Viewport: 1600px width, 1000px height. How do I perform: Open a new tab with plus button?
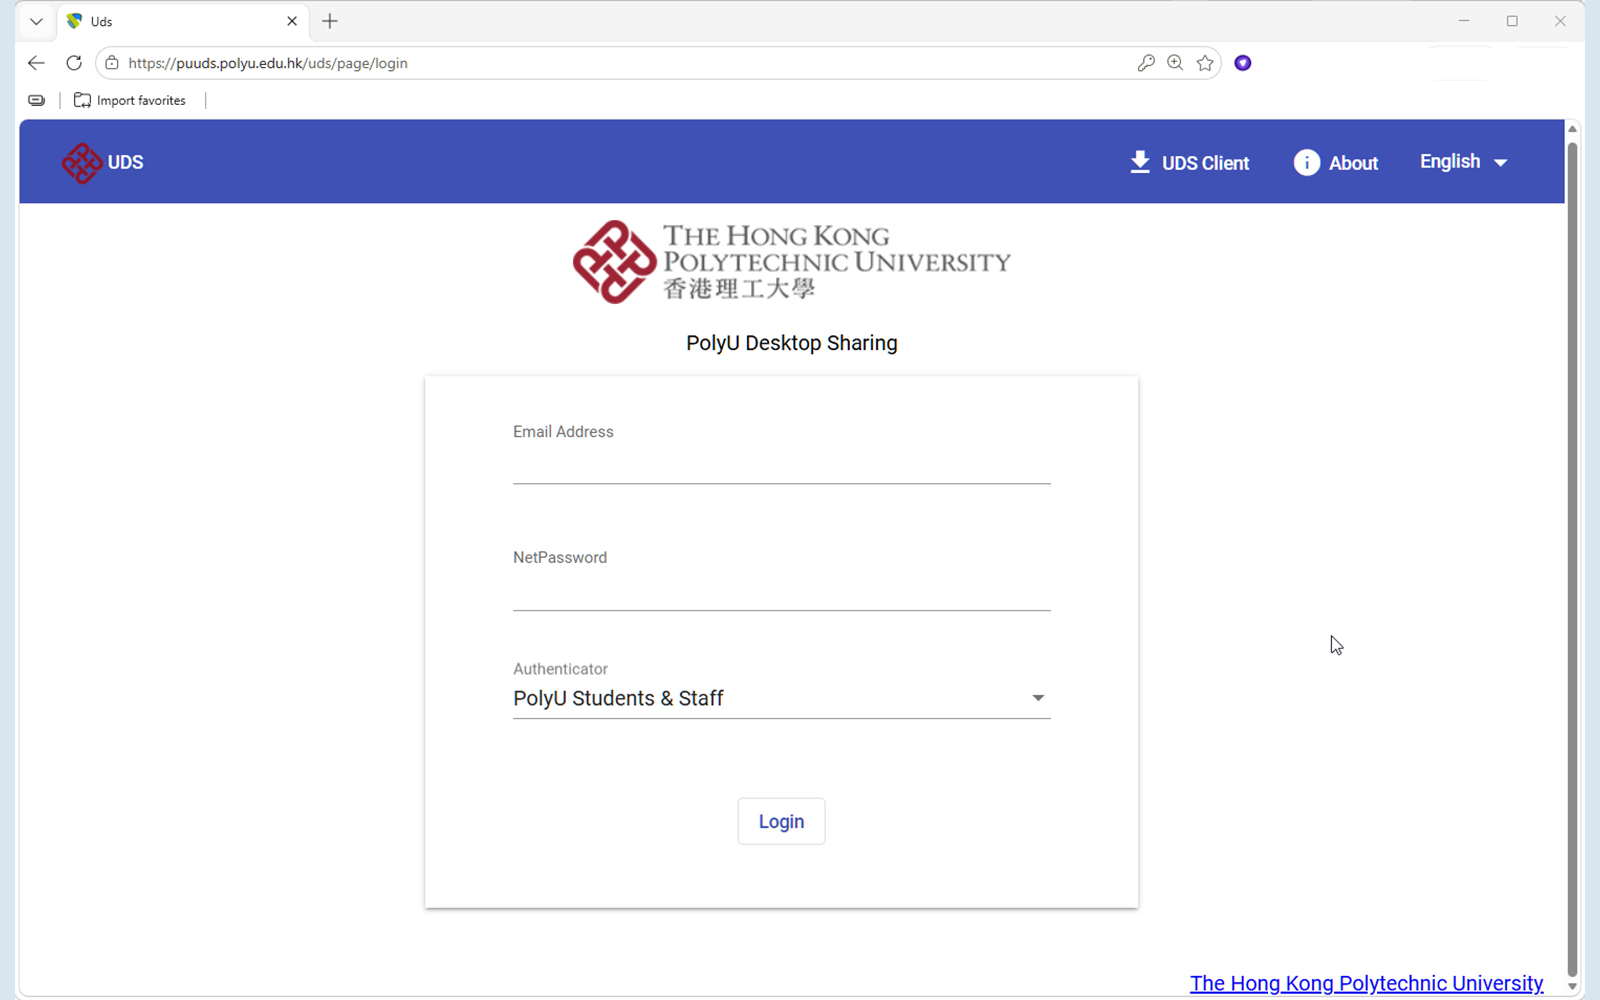tap(330, 21)
